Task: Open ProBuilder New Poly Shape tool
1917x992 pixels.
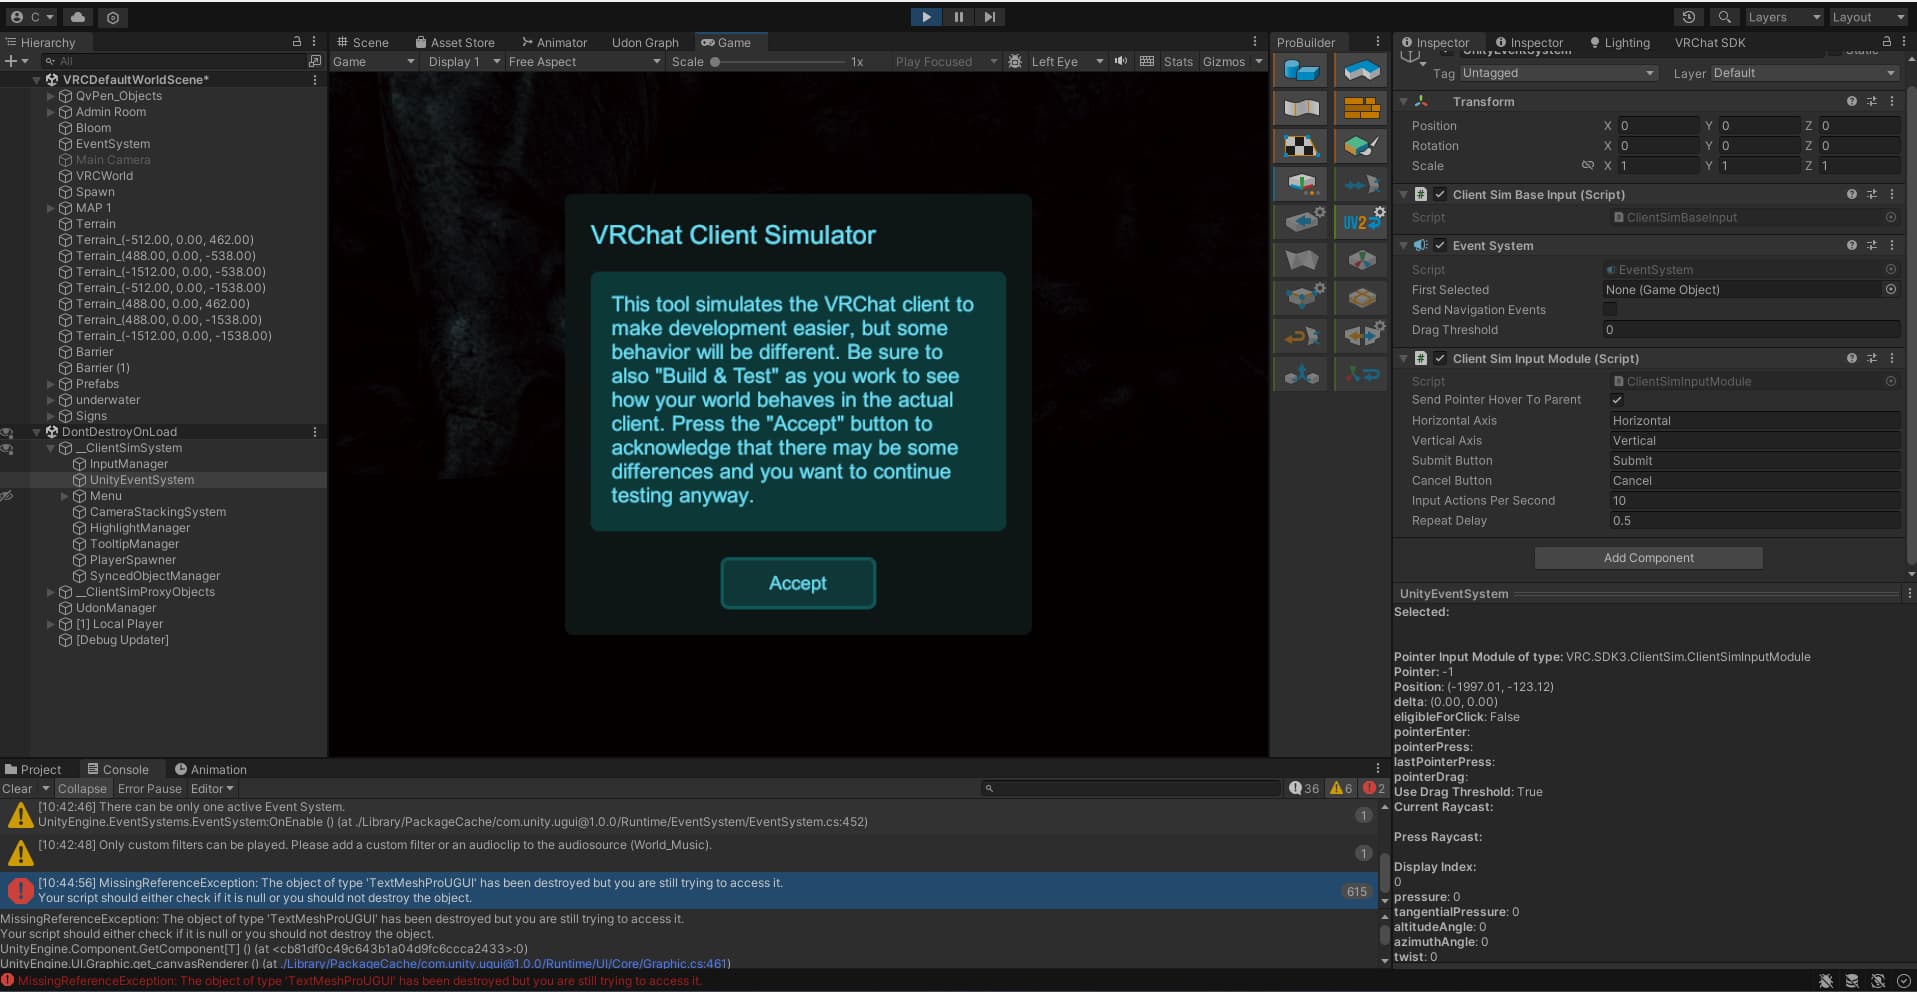Action: [x=1361, y=70]
